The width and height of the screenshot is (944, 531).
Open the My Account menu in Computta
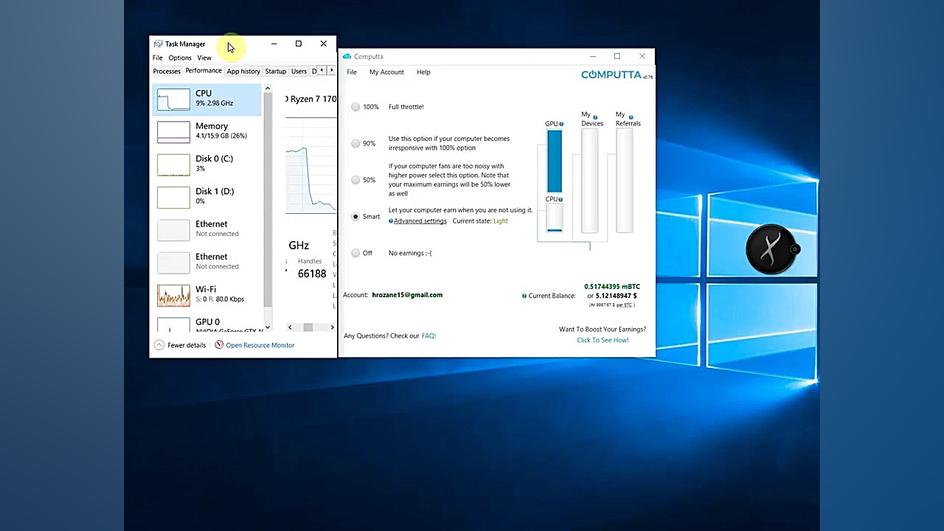tap(387, 72)
